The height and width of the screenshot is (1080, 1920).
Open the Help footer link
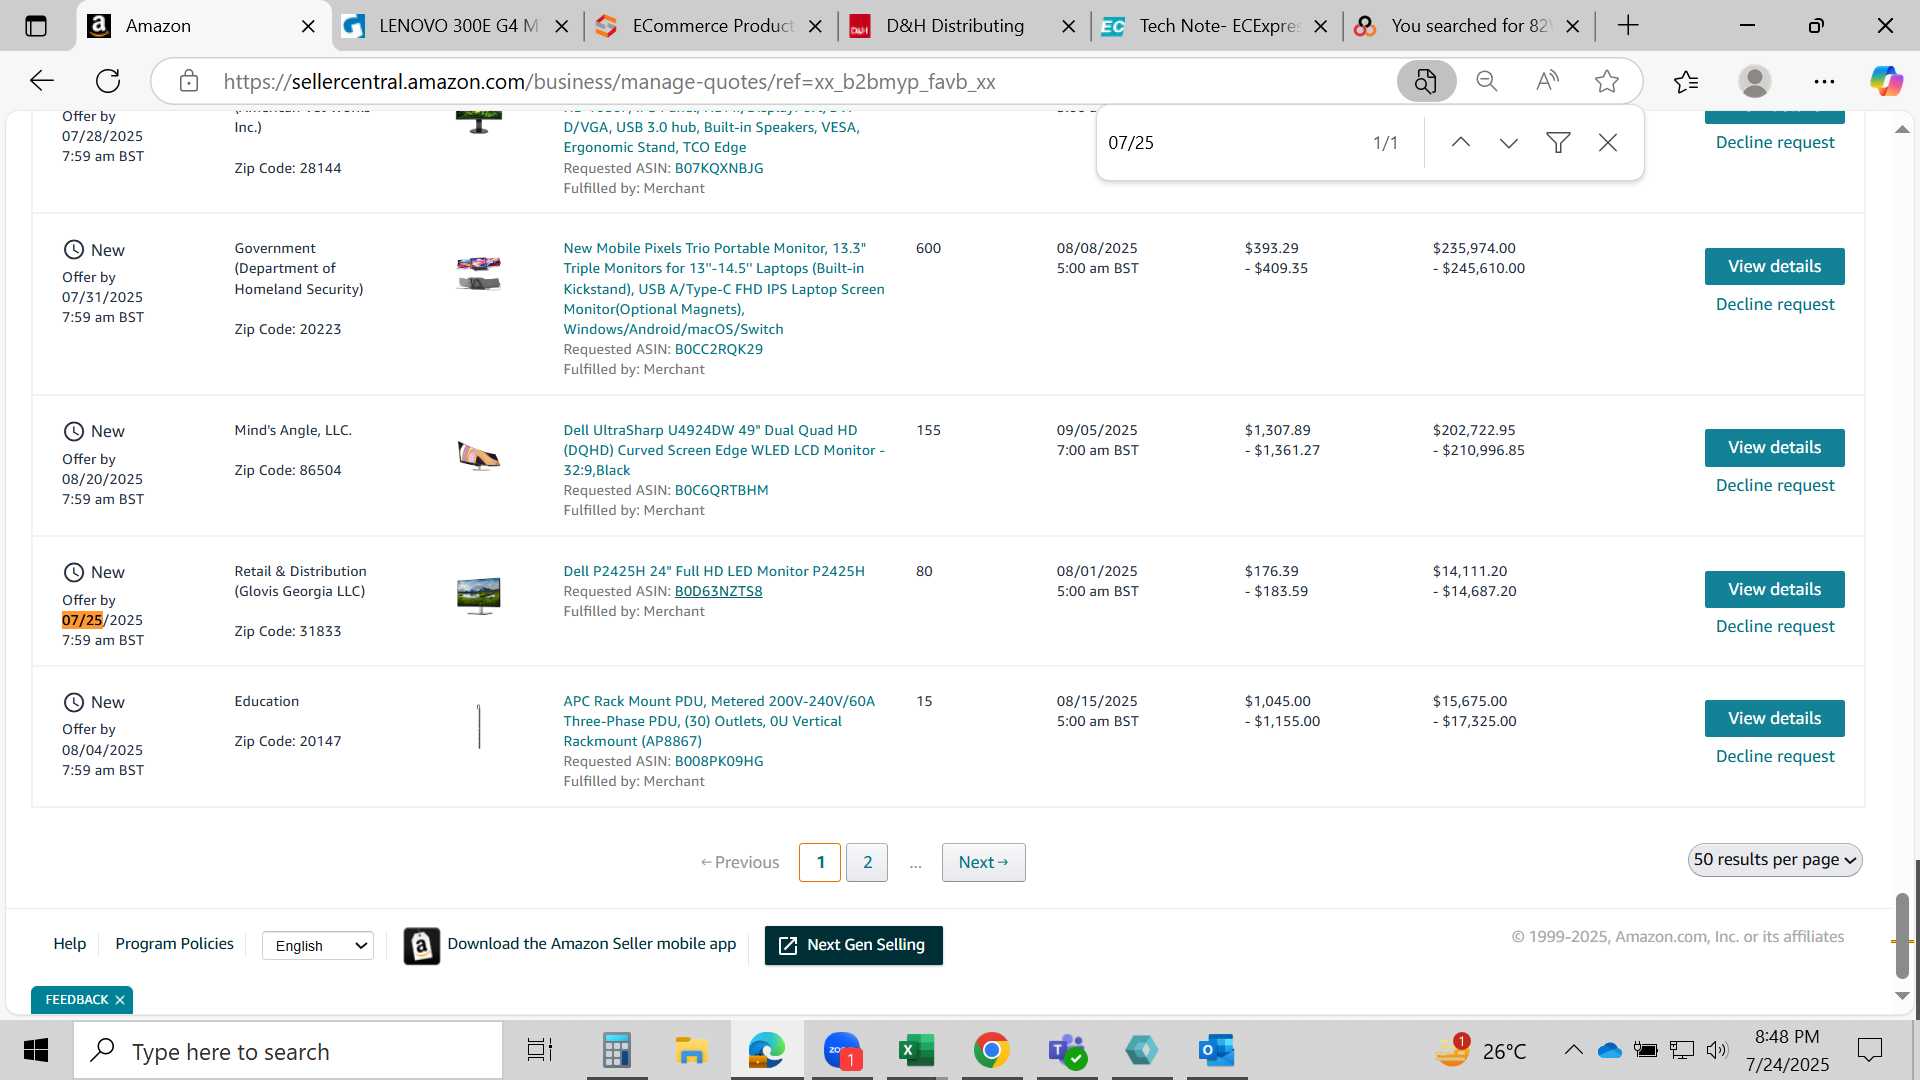[x=70, y=944]
